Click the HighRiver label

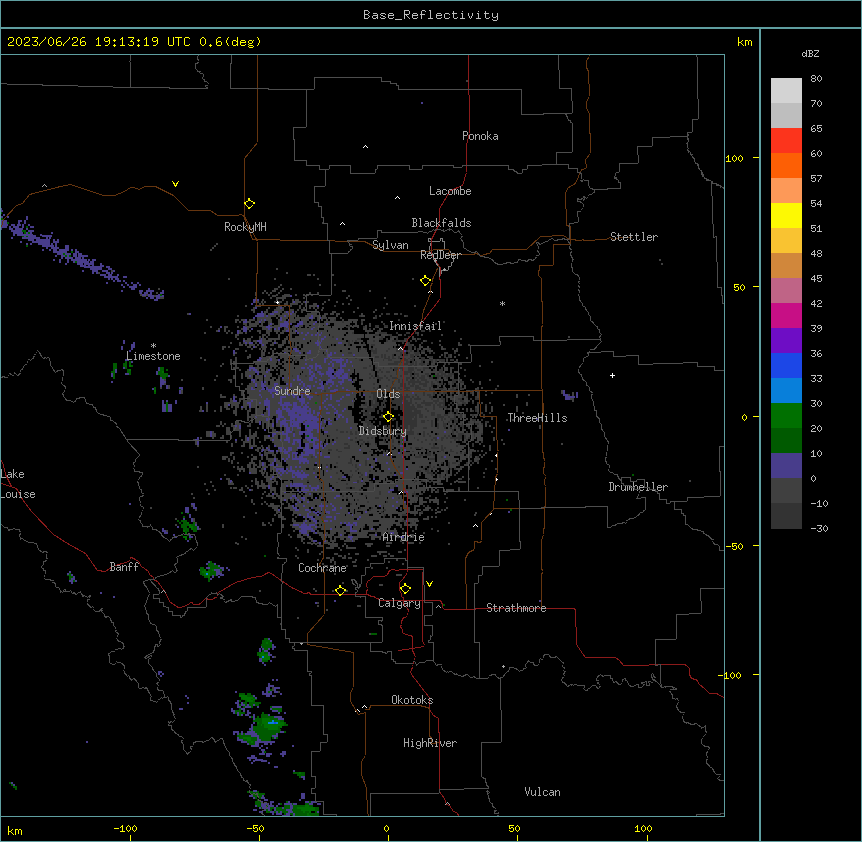pyautogui.click(x=430, y=743)
